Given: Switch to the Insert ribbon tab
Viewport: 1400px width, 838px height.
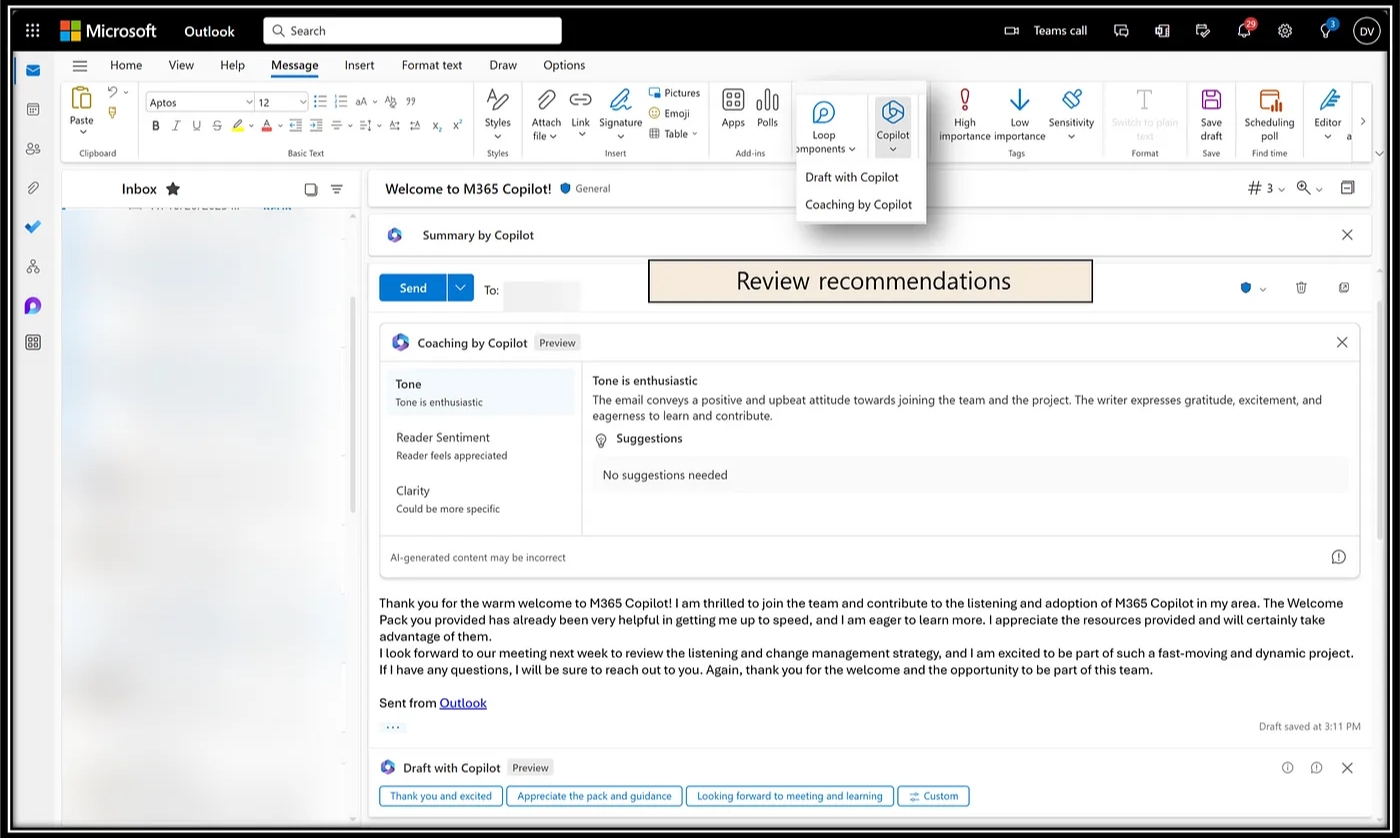Looking at the screenshot, I should 359,65.
